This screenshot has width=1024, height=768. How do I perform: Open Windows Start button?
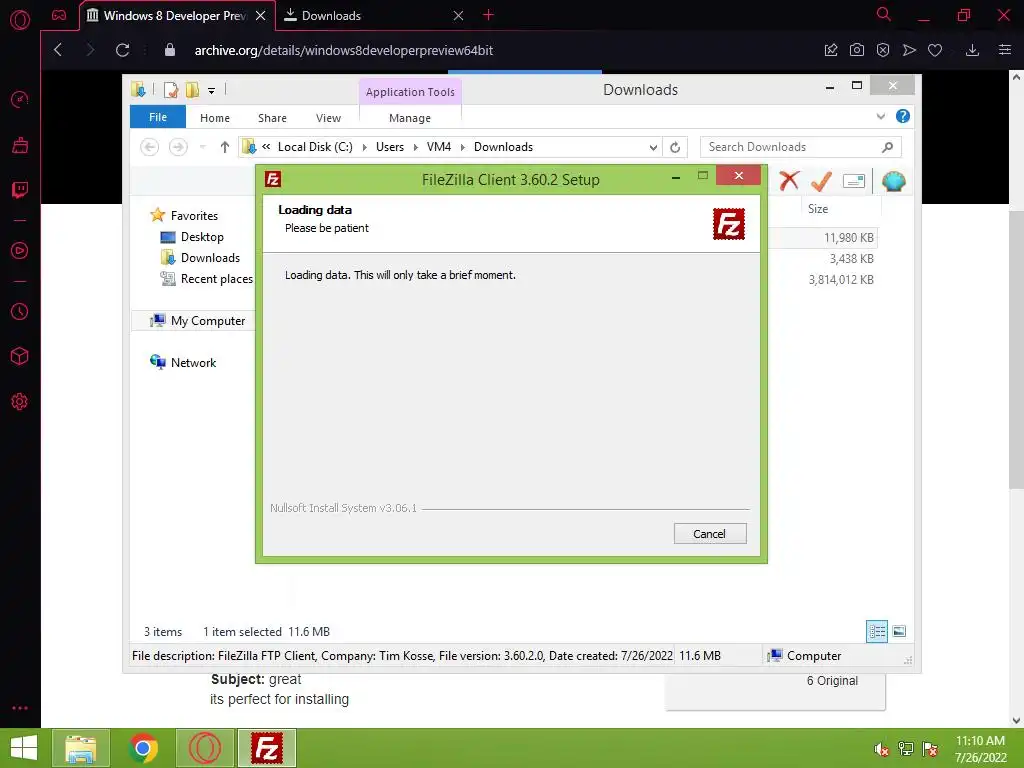[x=24, y=748]
